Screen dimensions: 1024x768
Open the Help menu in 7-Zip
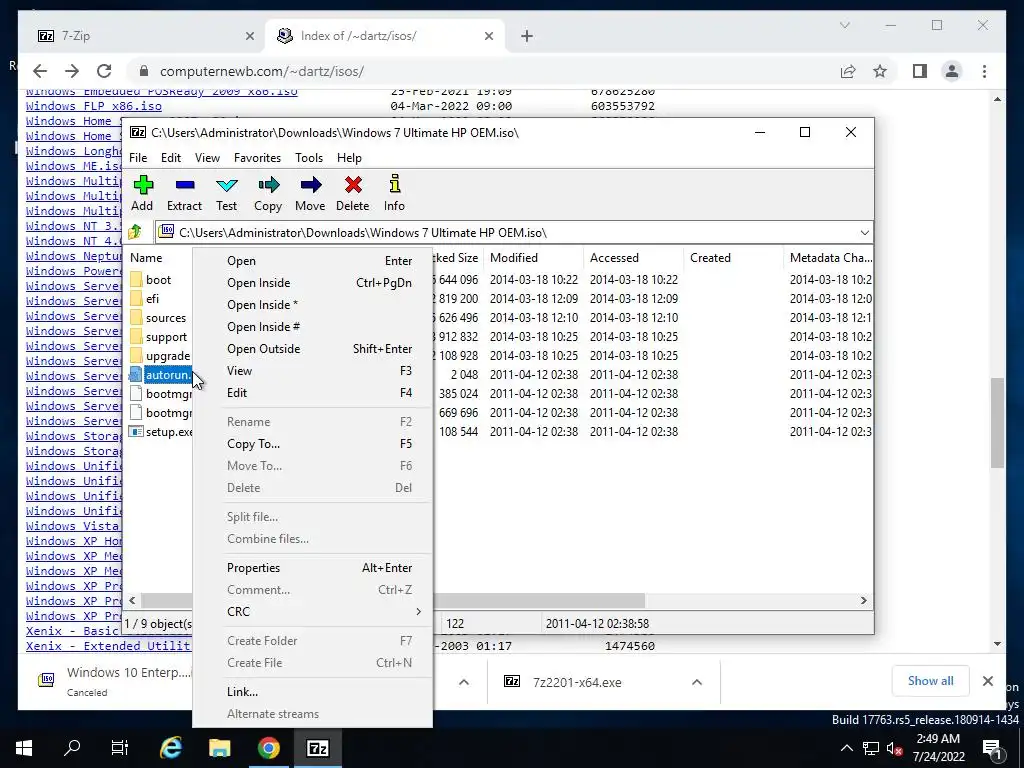click(x=349, y=157)
